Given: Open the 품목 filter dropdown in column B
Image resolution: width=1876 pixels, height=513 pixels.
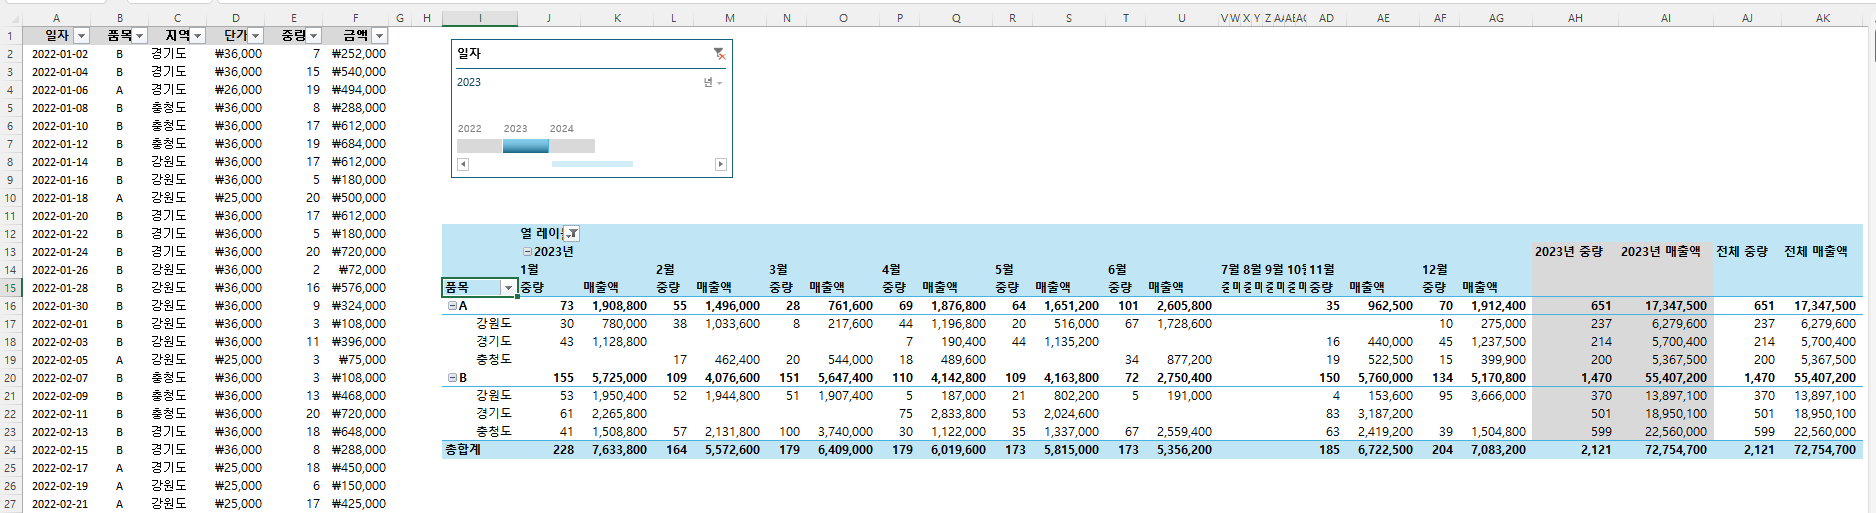Looking at the screenshot, I should 140,36.
